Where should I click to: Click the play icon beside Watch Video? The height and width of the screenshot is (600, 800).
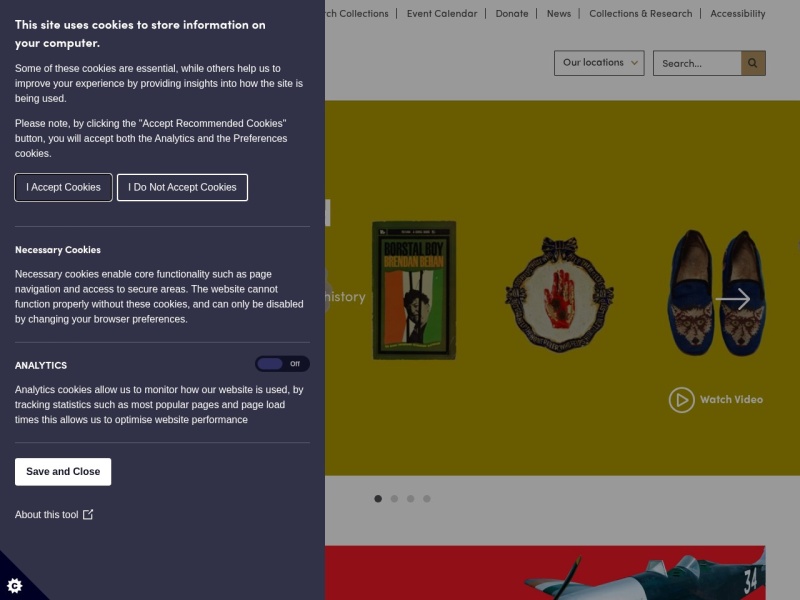pos(681,400)
